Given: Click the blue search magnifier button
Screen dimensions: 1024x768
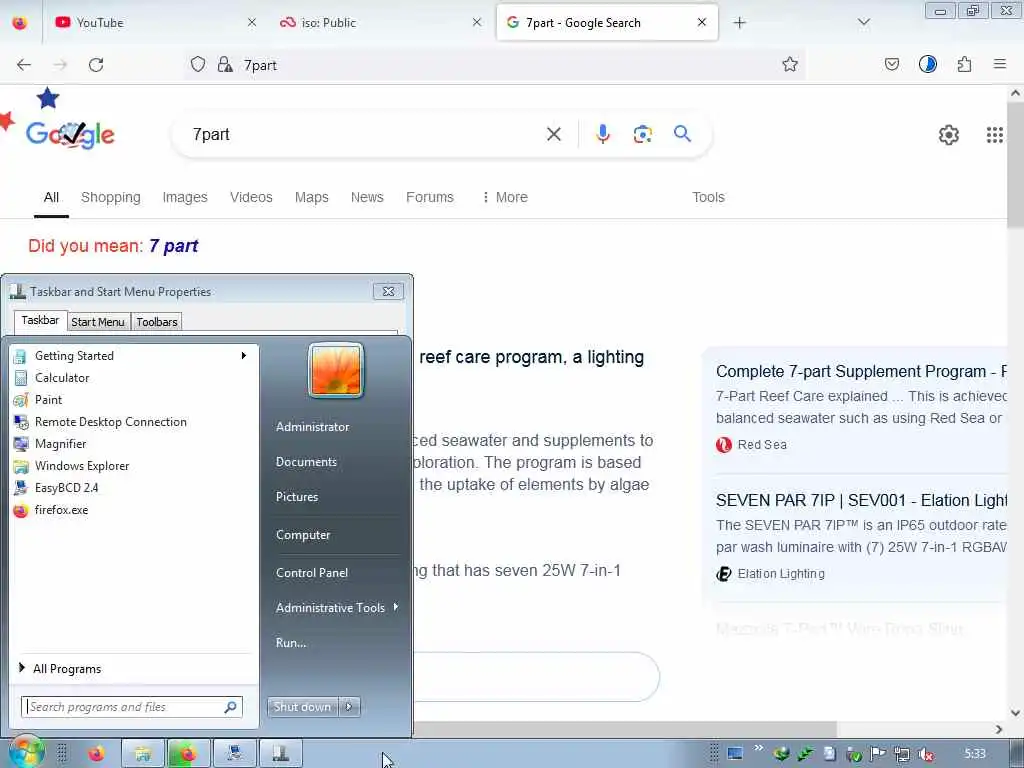Looking at the screenshot, I should (682, 134).
